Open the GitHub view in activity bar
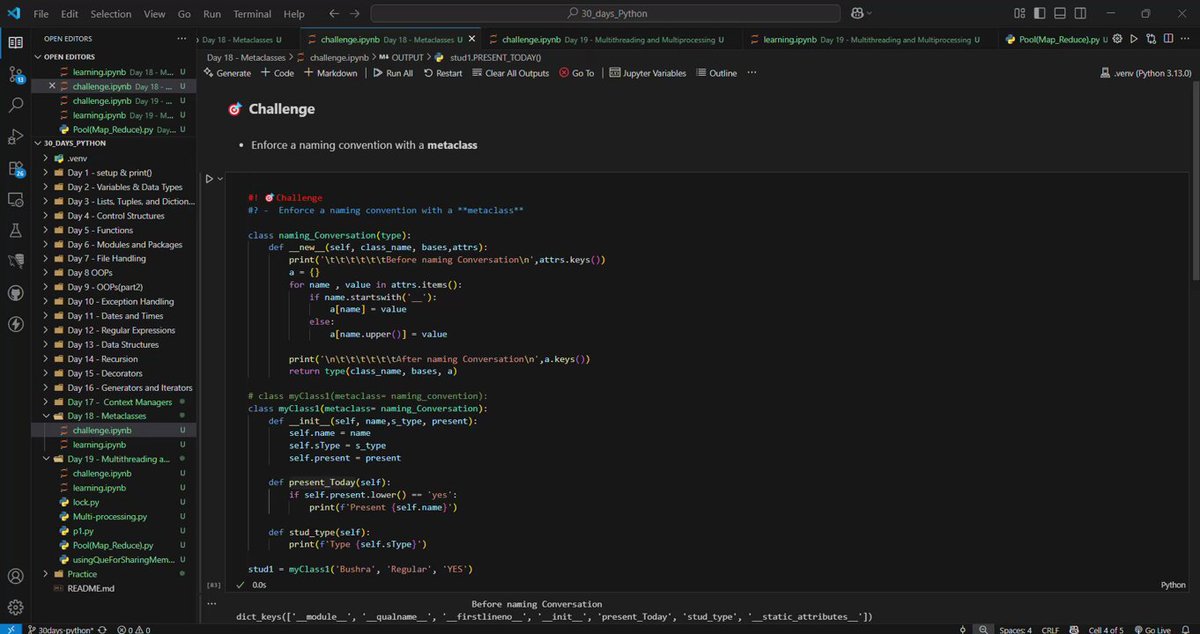This screenshot has width=1200, height=634. (x=15, y=293)
